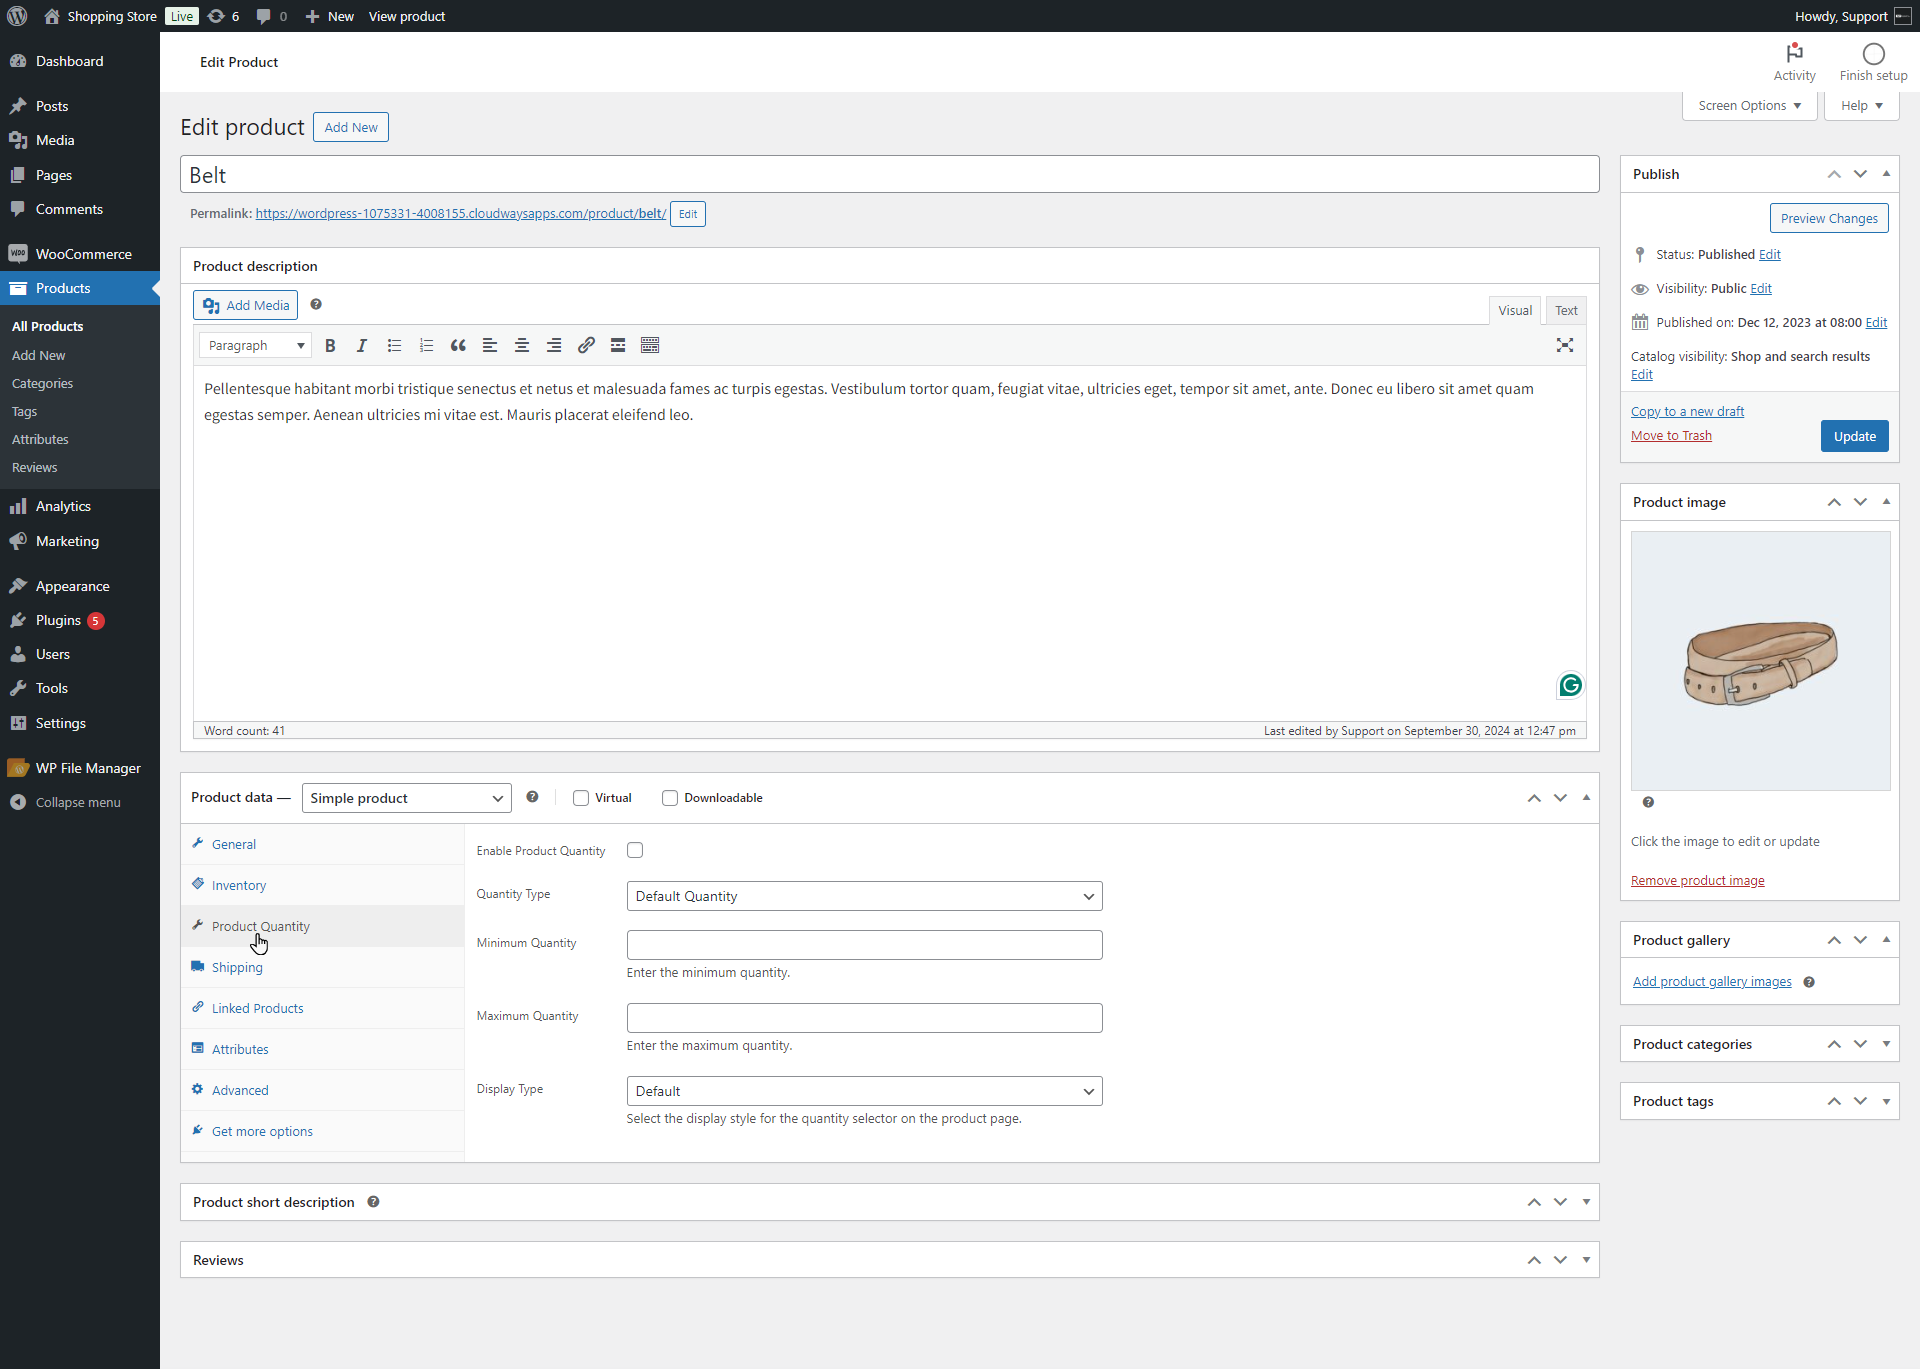This screenshot has height=1369, width=1920.
Task: Click the Update button
Action: coord(1854,436)
